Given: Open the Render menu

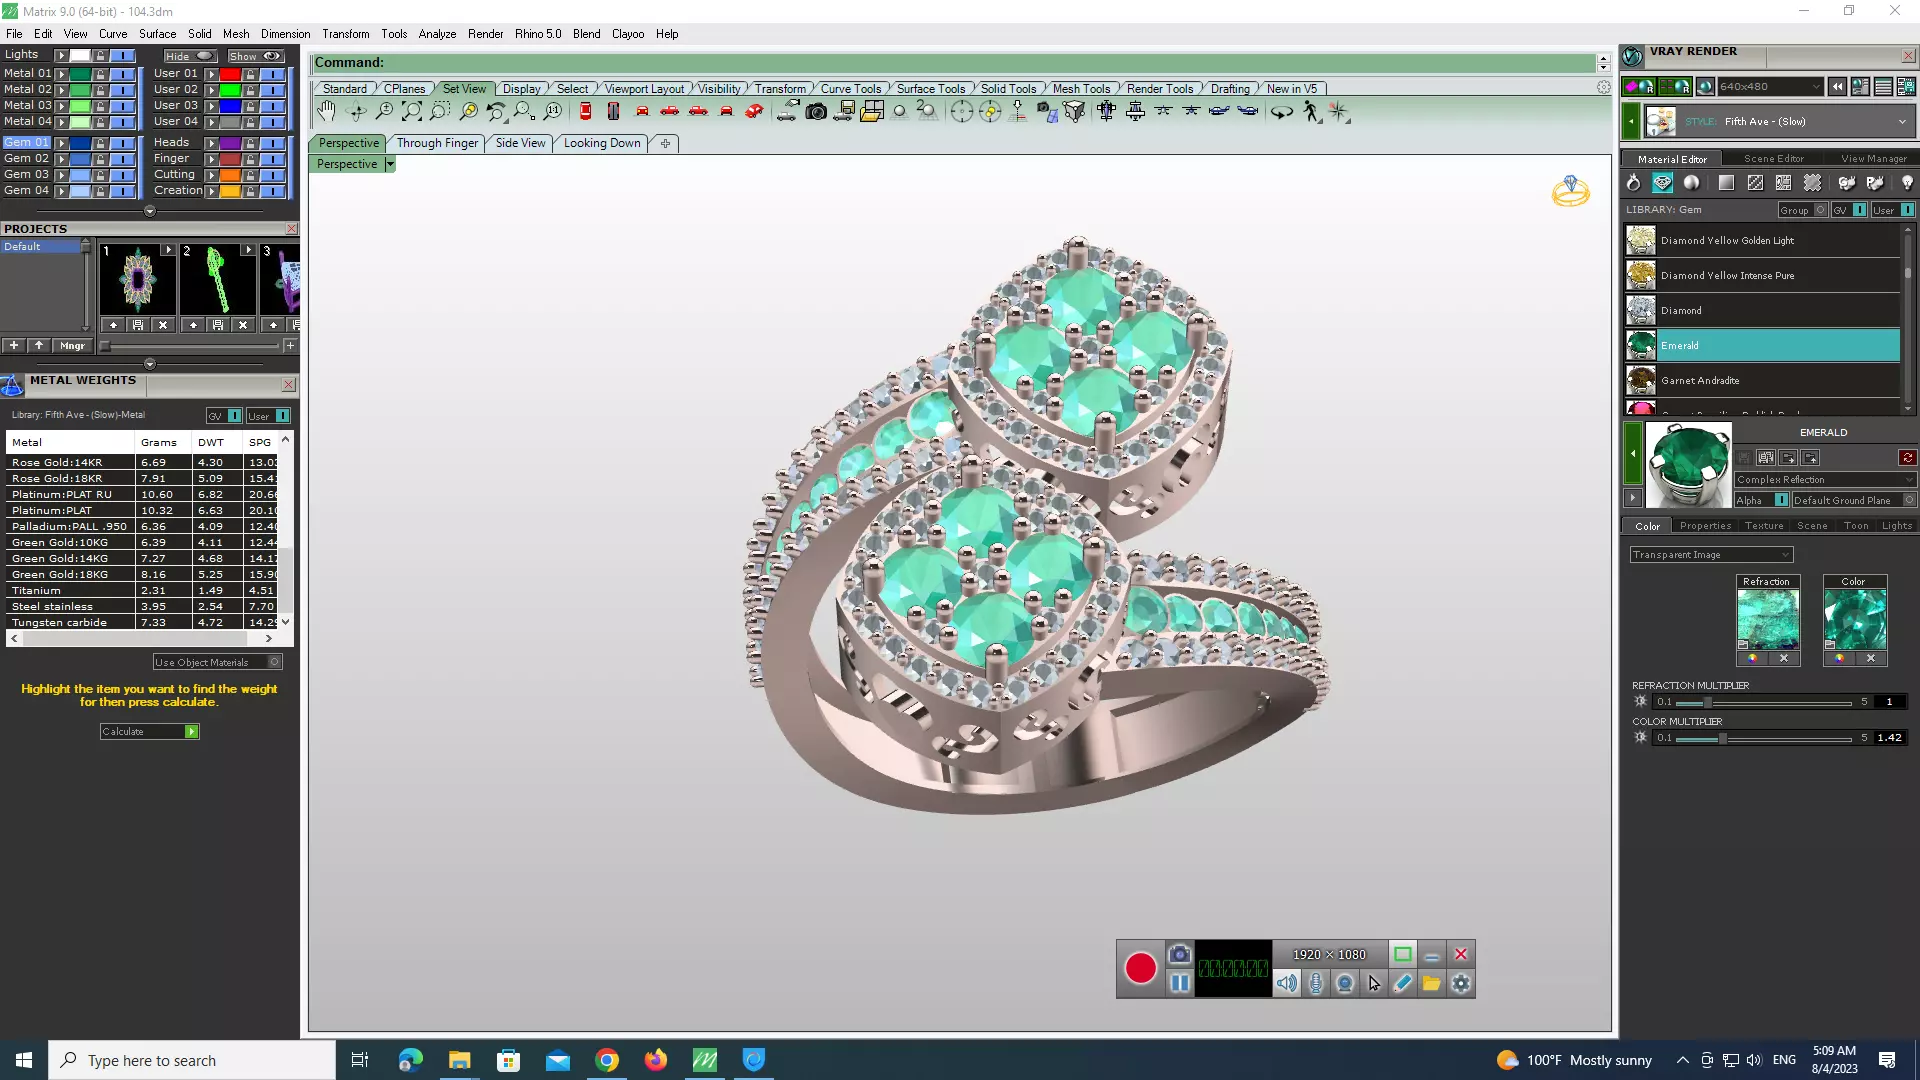Looking at the screenshot, I should (485, 34).
